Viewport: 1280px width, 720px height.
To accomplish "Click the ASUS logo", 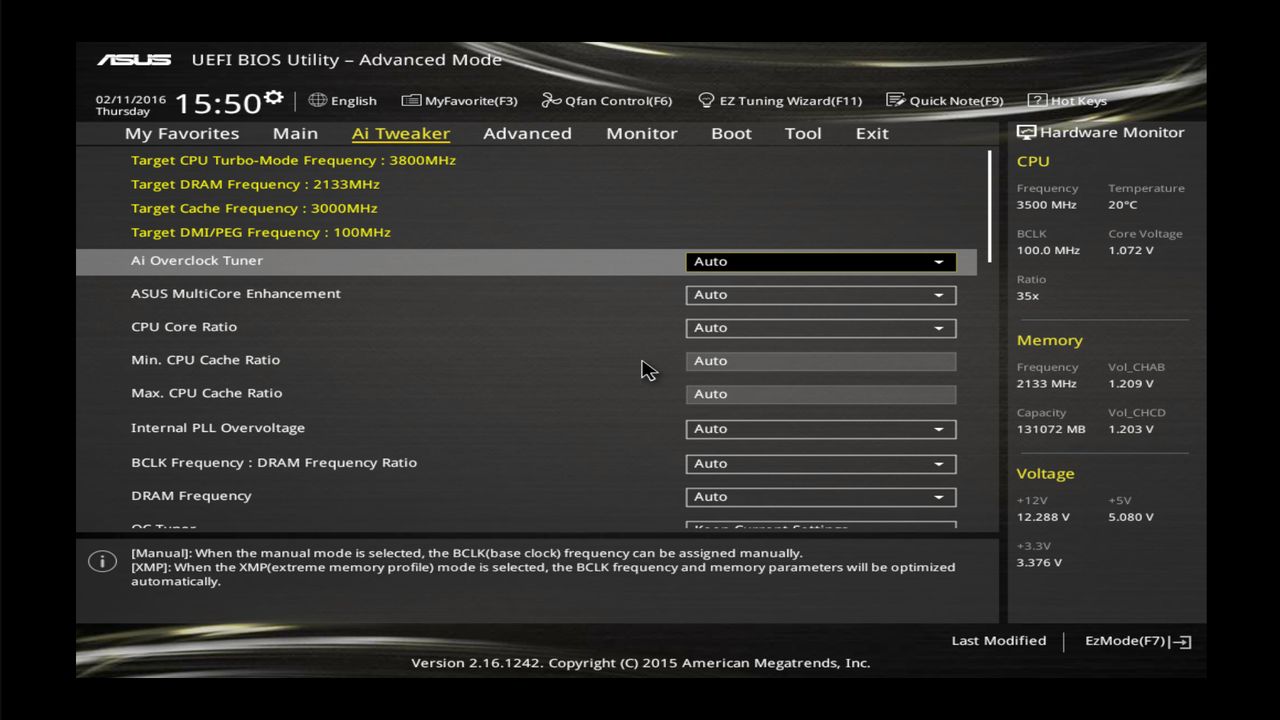I will point(134,60).
